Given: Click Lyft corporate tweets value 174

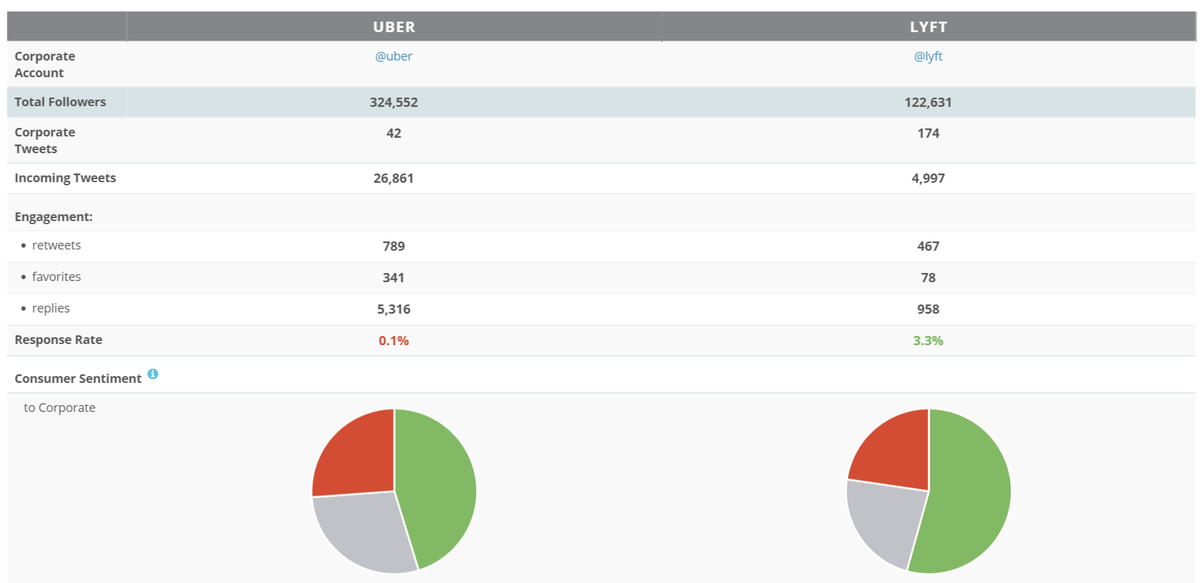Looking at the screenshot, I should point(928,132).
